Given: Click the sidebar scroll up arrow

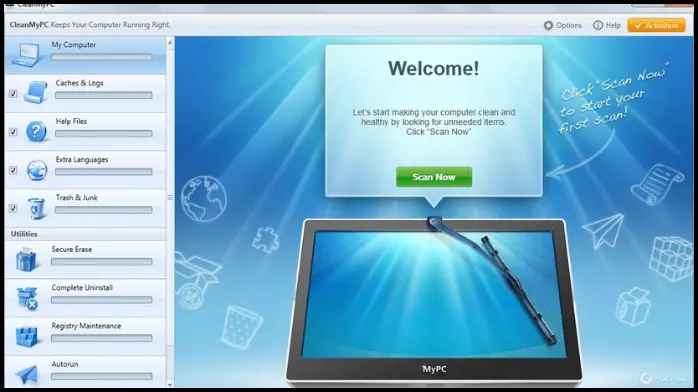Looking at the screenshot, I should (170, 43).
